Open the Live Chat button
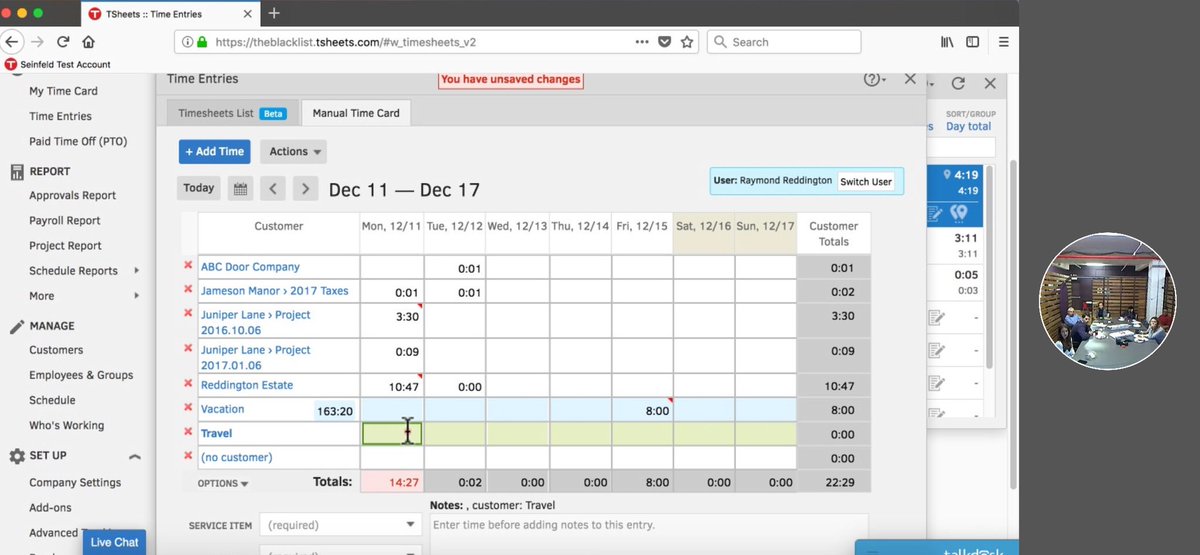The height and width of the screenshot is (555, 1200). click(x=114, y=542)
